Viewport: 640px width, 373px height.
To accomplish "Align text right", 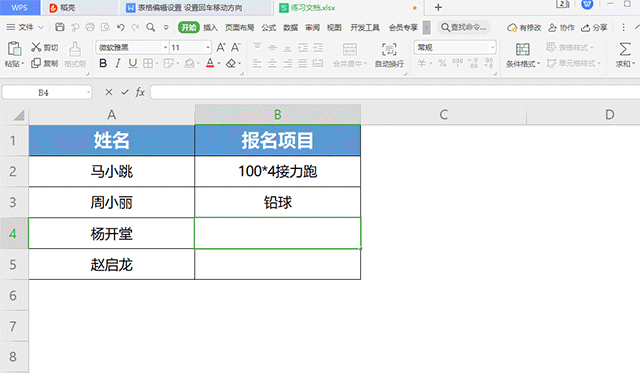I will [287, 63].
